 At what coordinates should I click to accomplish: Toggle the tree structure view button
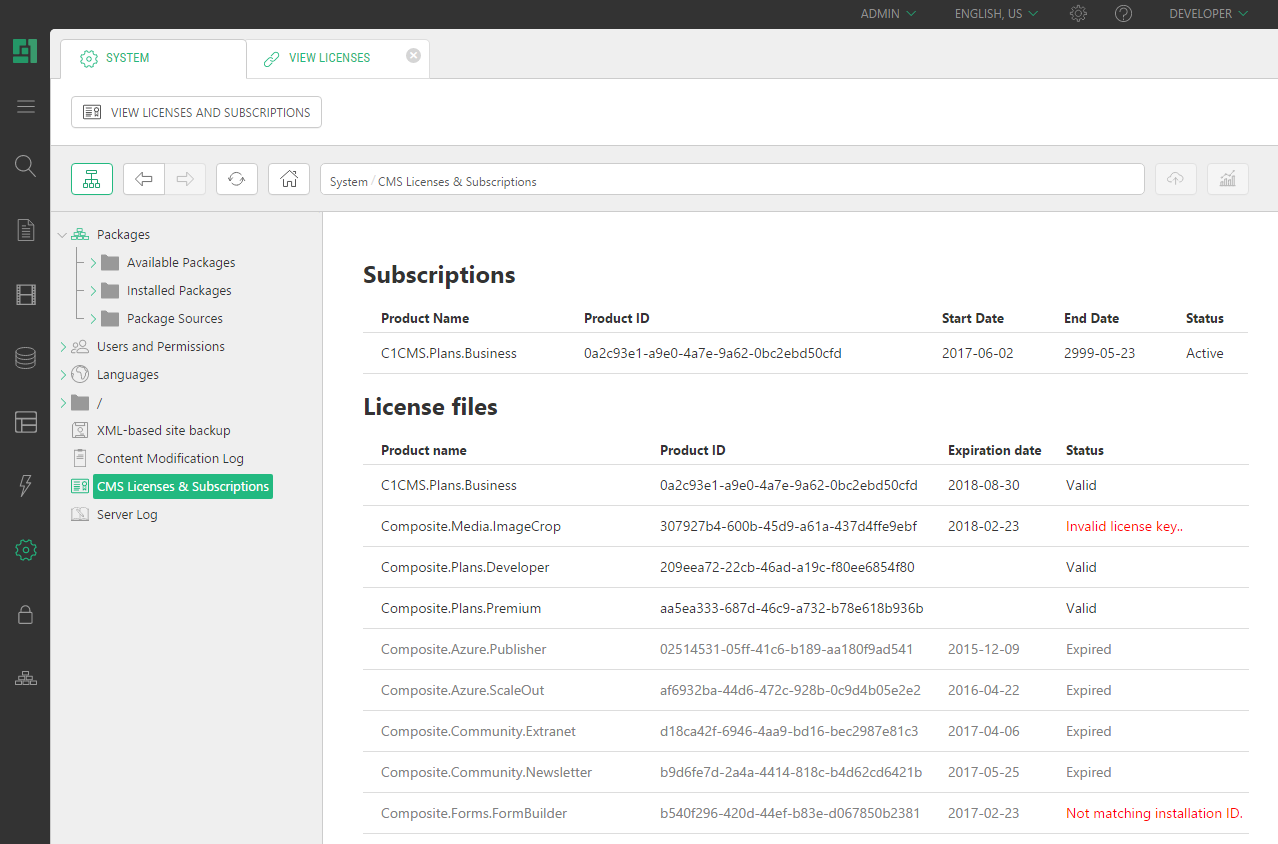(92, 179)
